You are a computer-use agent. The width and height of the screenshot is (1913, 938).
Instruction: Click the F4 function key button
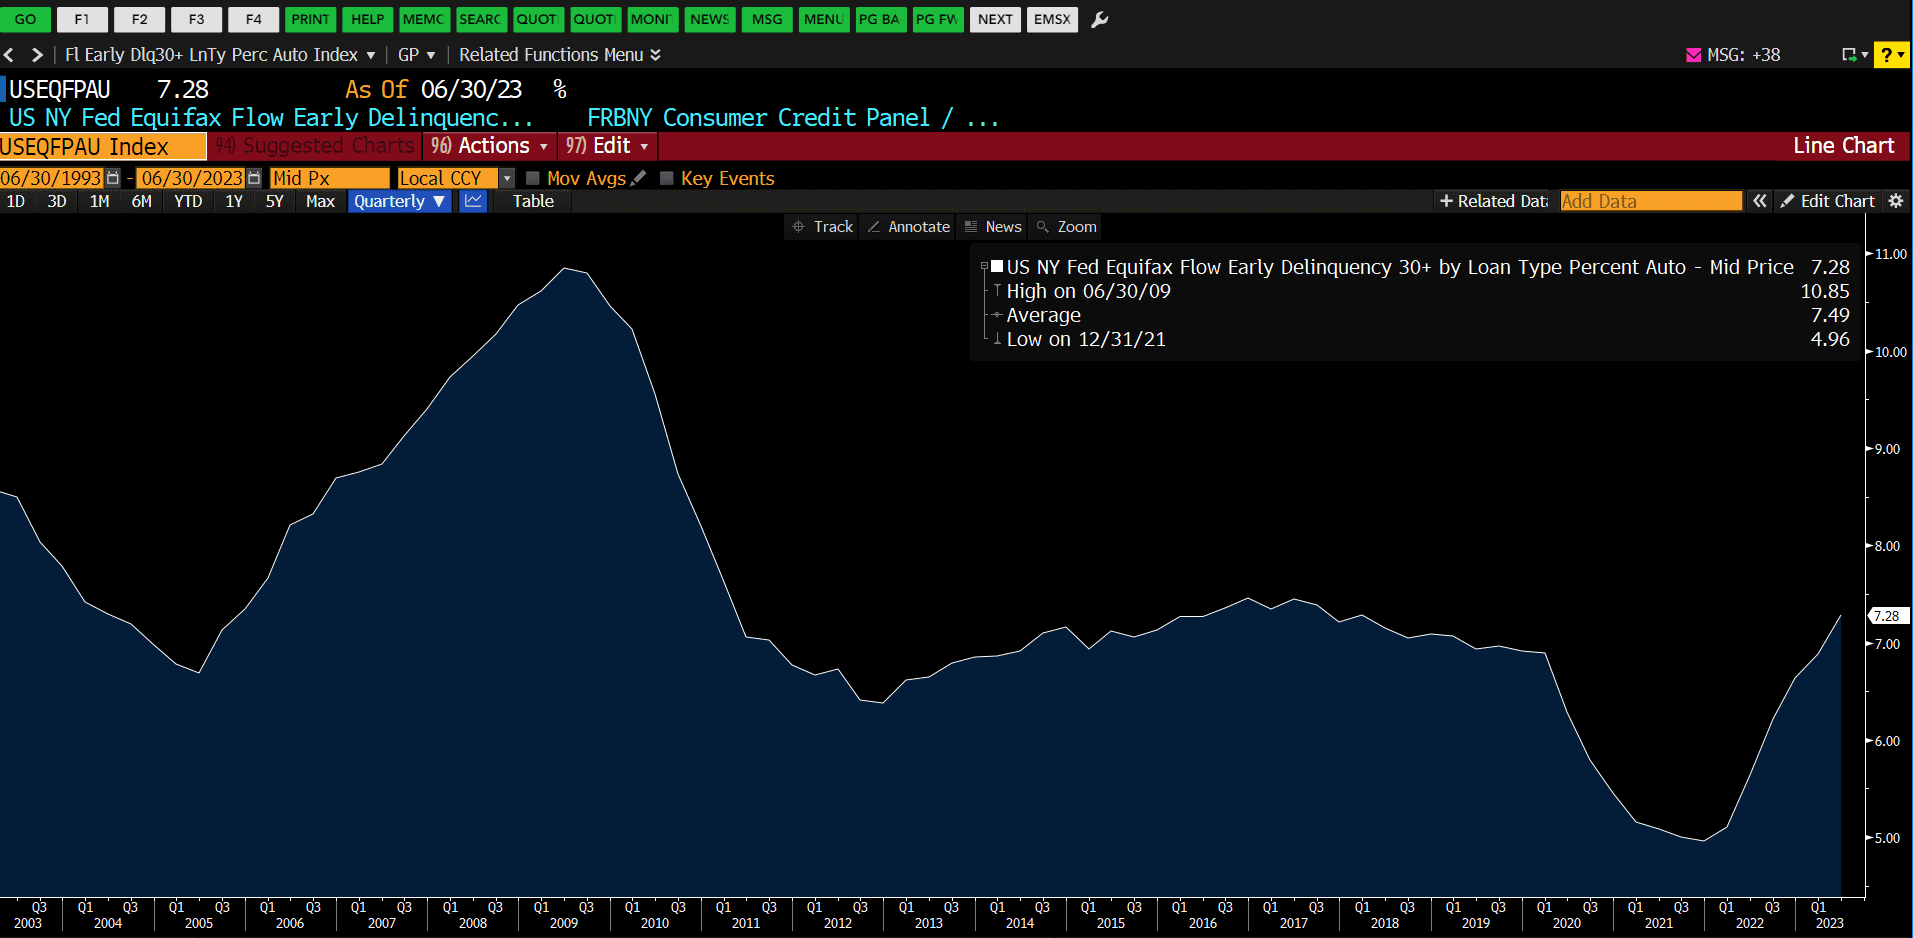point(253,19)
